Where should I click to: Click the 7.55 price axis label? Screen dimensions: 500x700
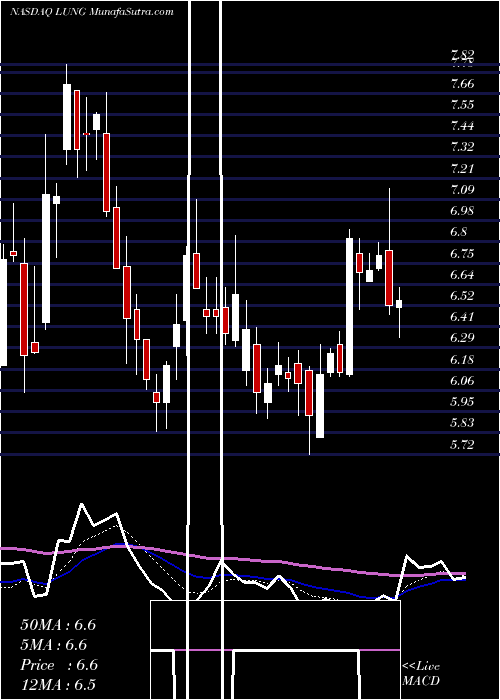tap(462, 105)
